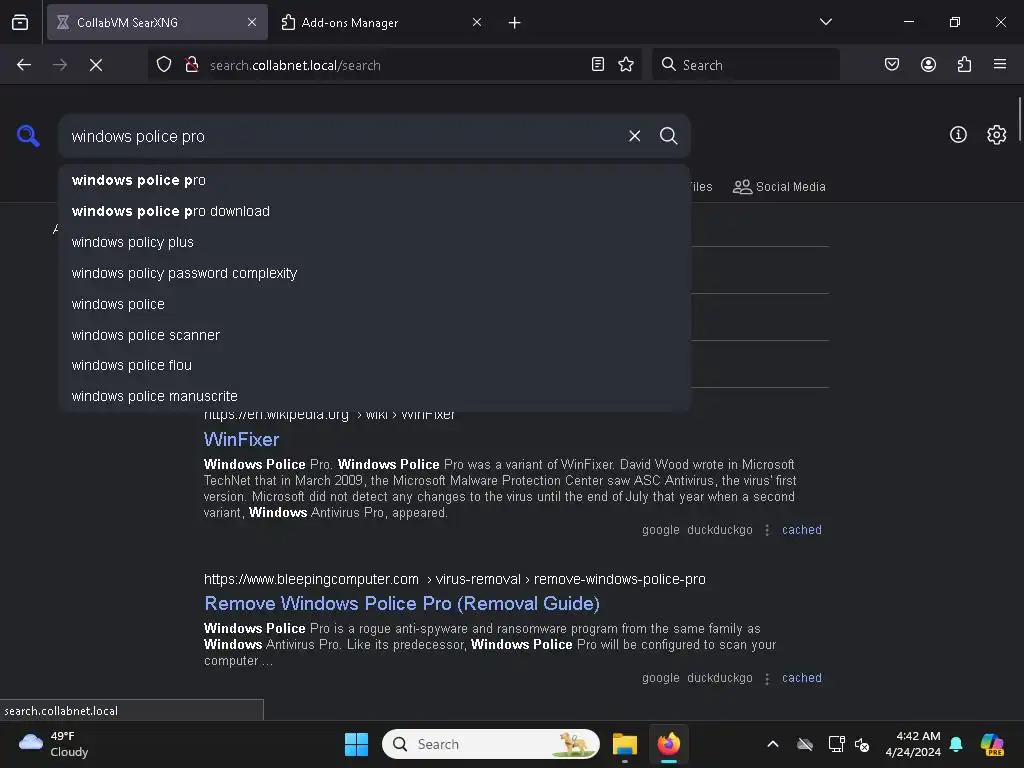1024x768 pixels.
Task: Open notifications bell in system tray
Action: point(956,744)
